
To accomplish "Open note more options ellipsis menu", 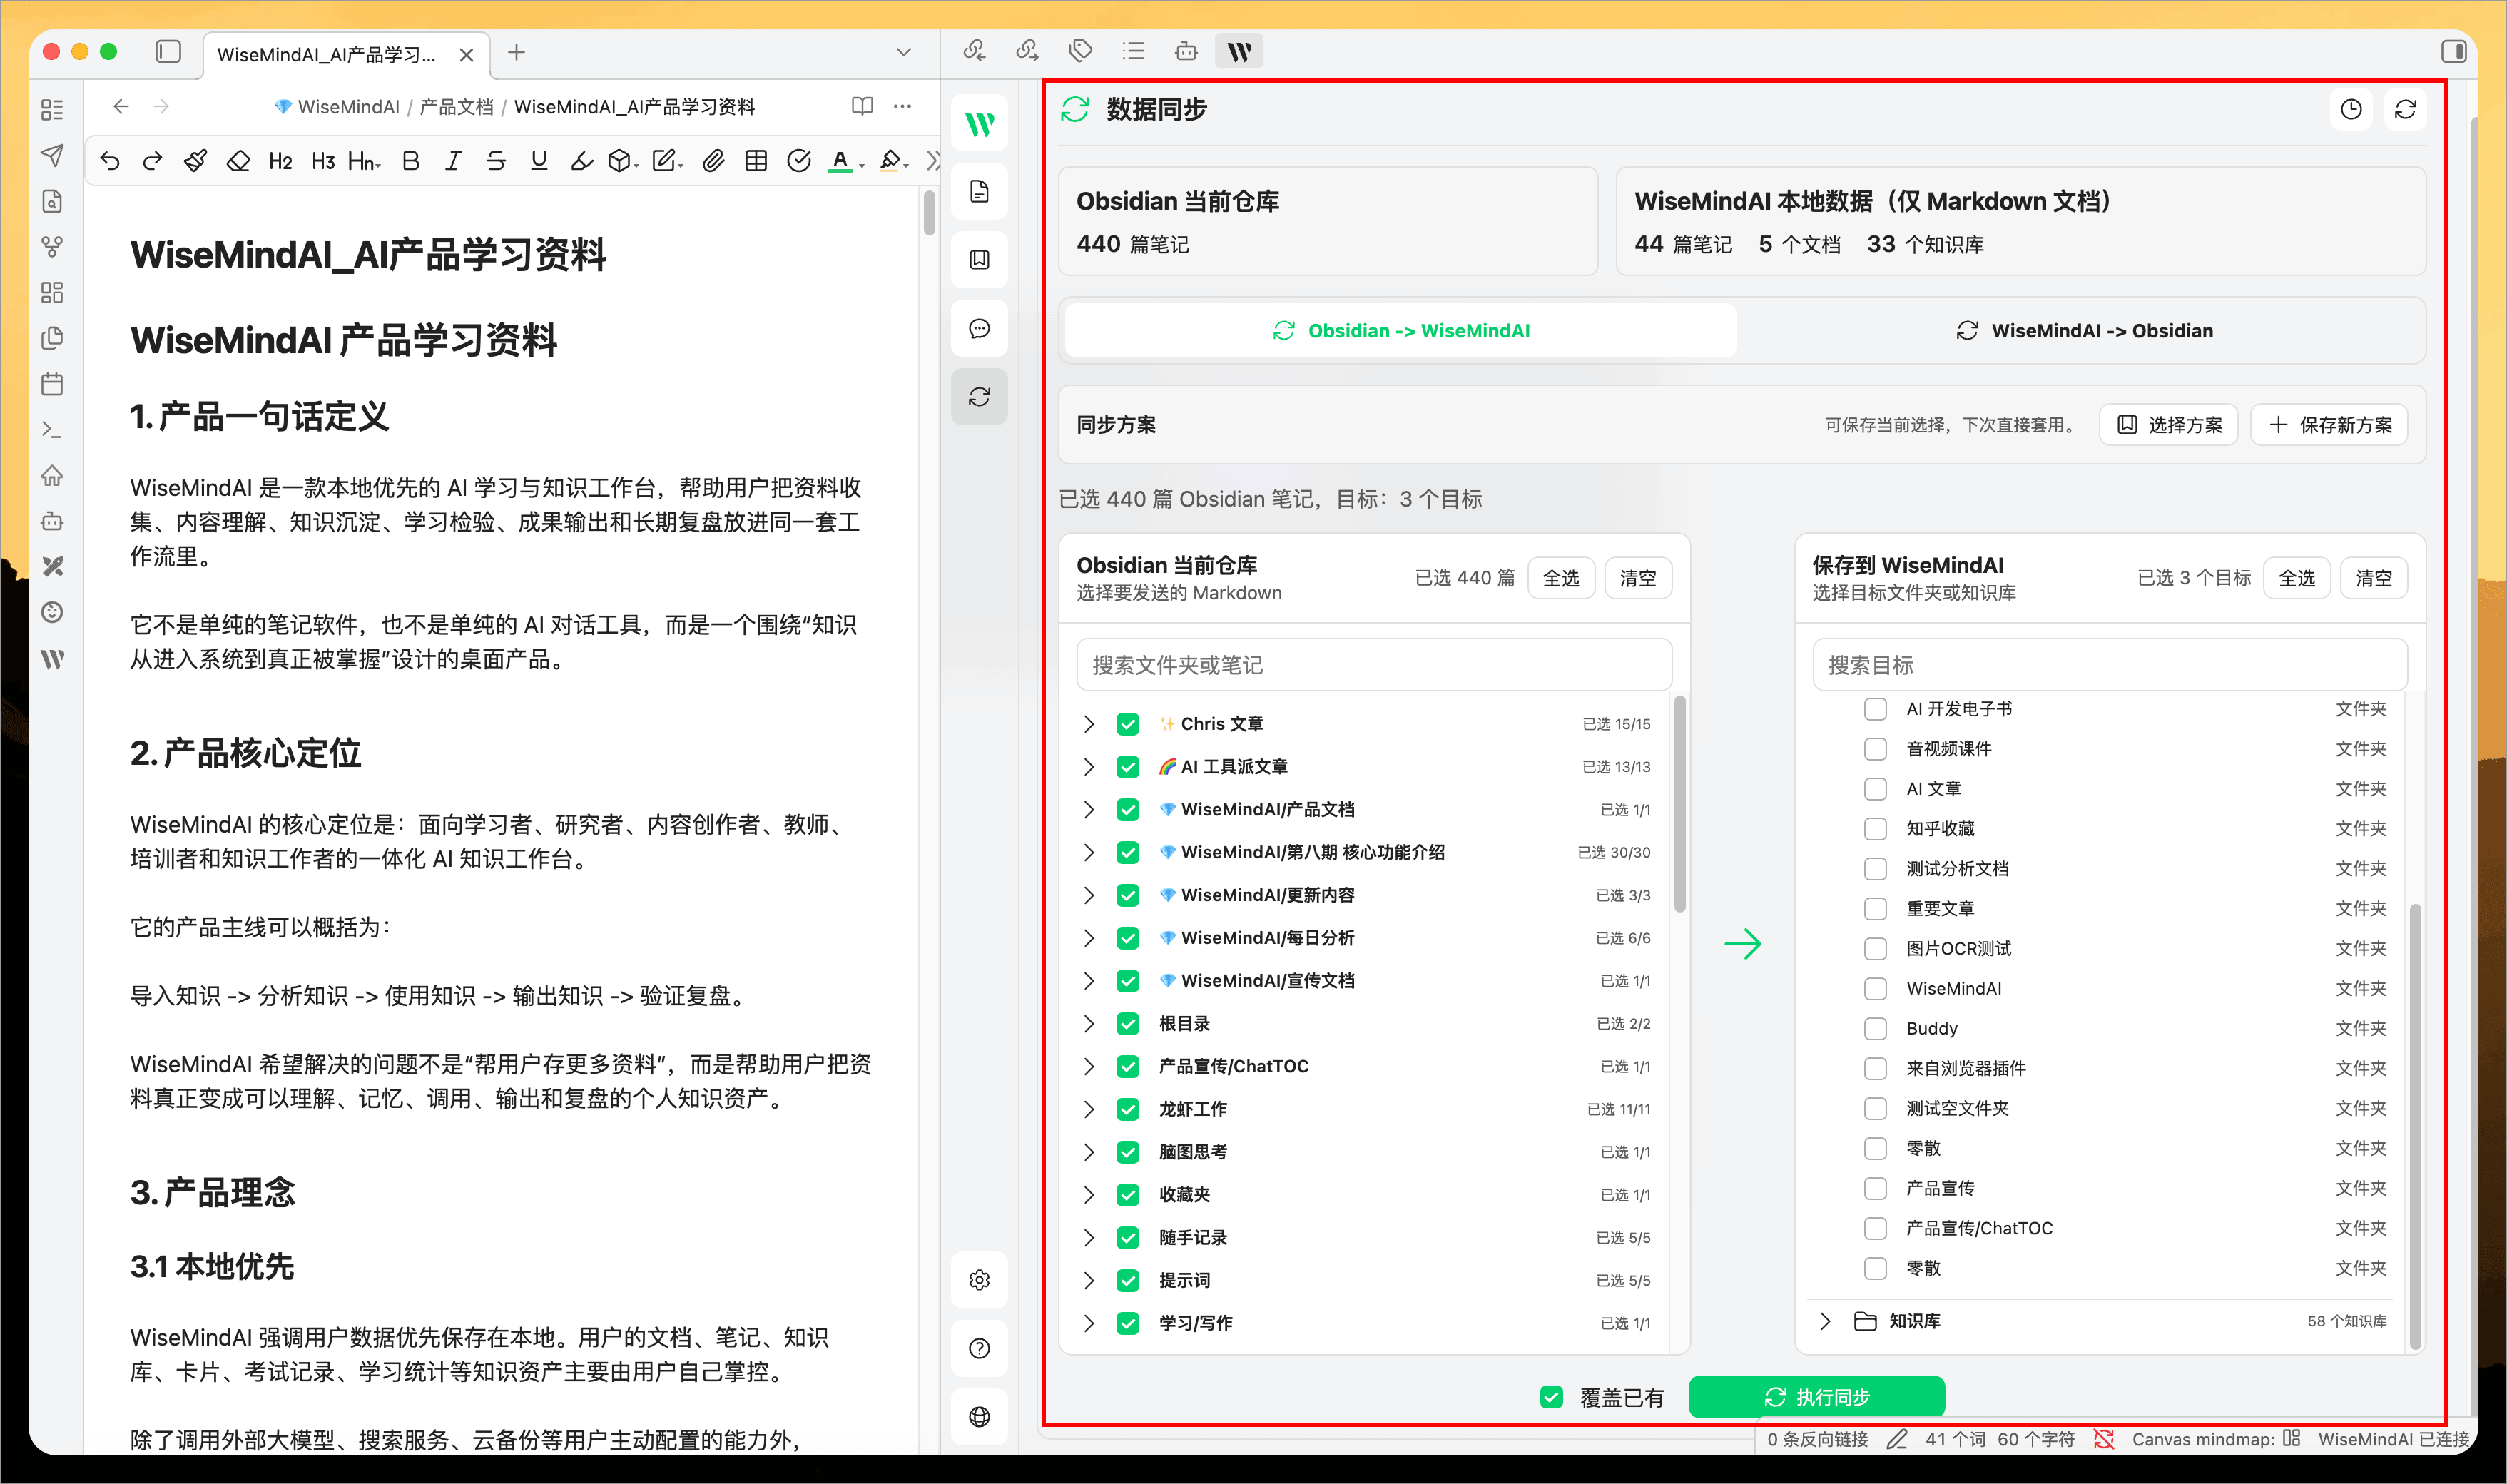I will click(902, 106).
